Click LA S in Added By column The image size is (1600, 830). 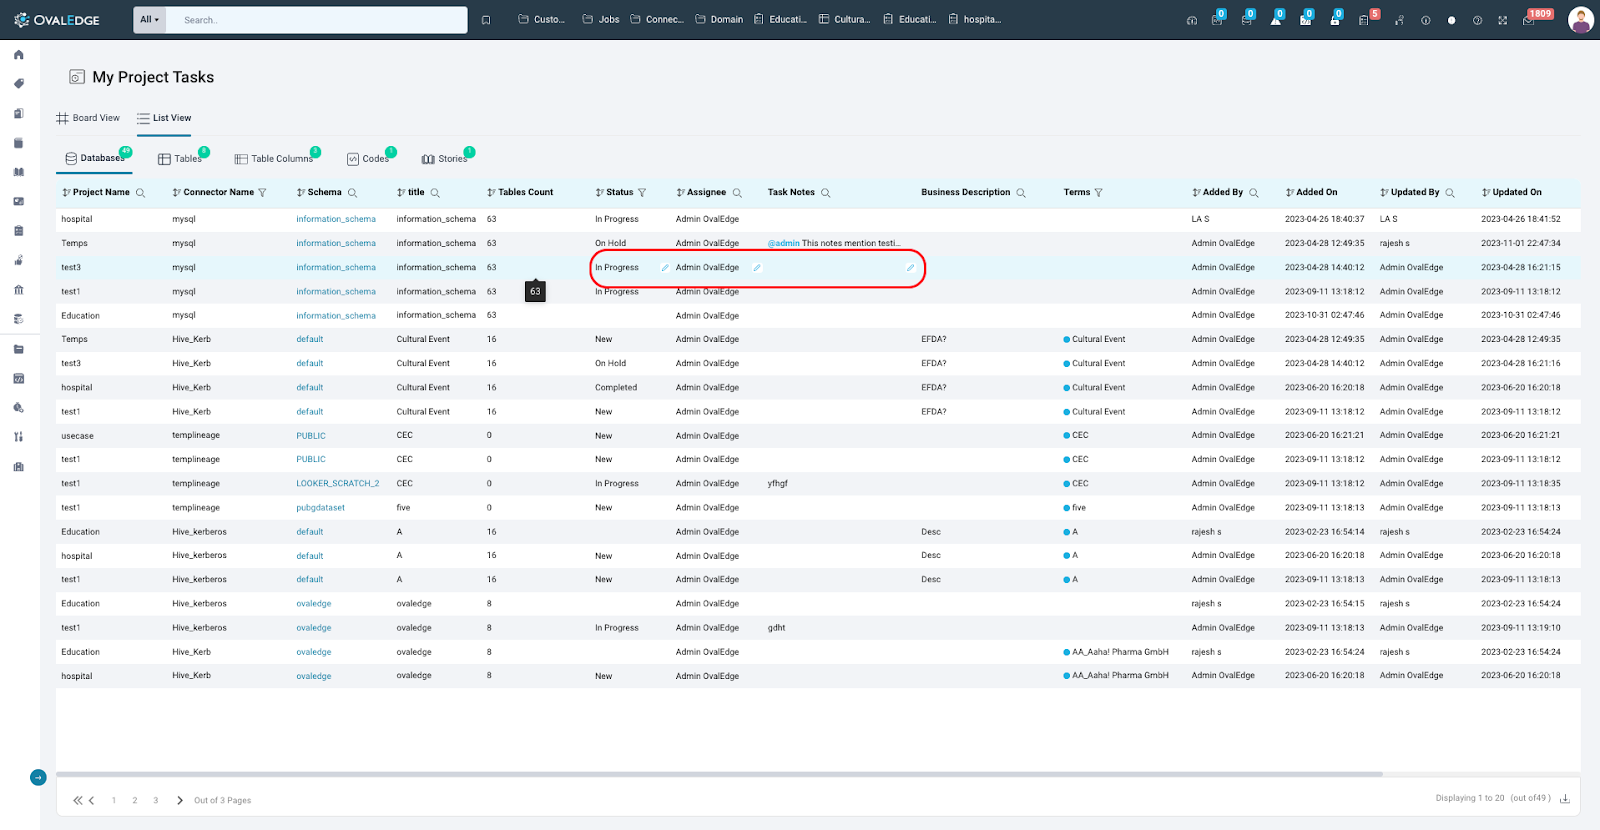(x=1200, y=219)
